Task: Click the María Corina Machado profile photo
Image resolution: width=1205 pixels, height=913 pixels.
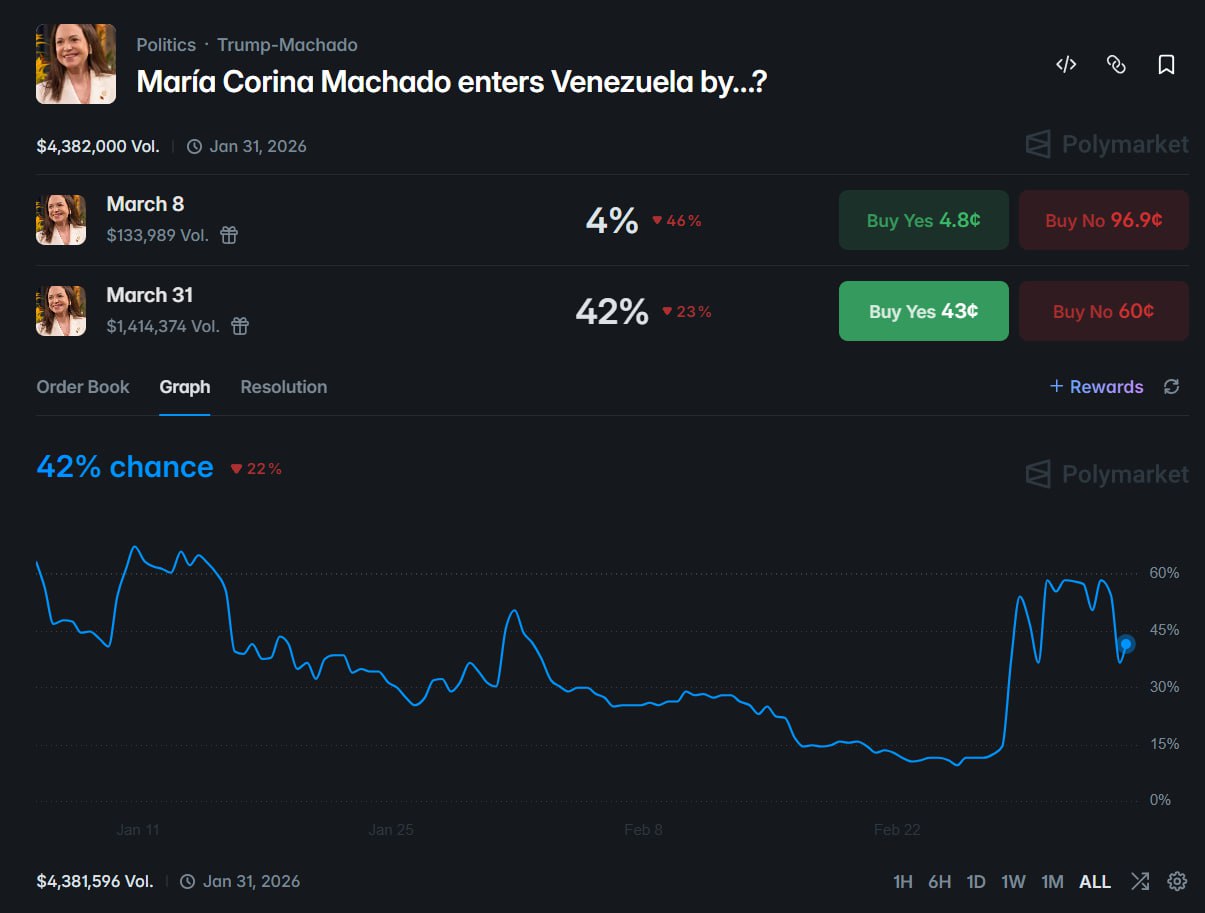Action: [x=75, y=64]
